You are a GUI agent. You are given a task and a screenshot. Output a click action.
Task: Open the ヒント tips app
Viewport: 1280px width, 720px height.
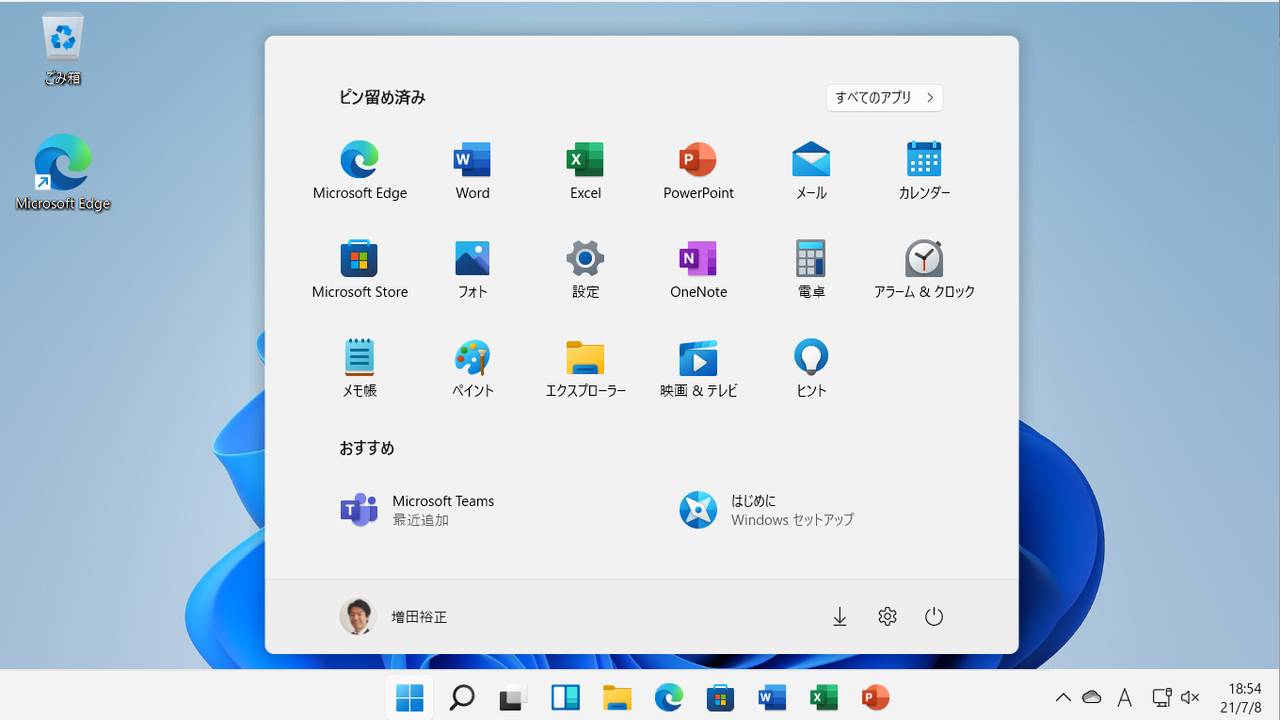coord(811,368)
